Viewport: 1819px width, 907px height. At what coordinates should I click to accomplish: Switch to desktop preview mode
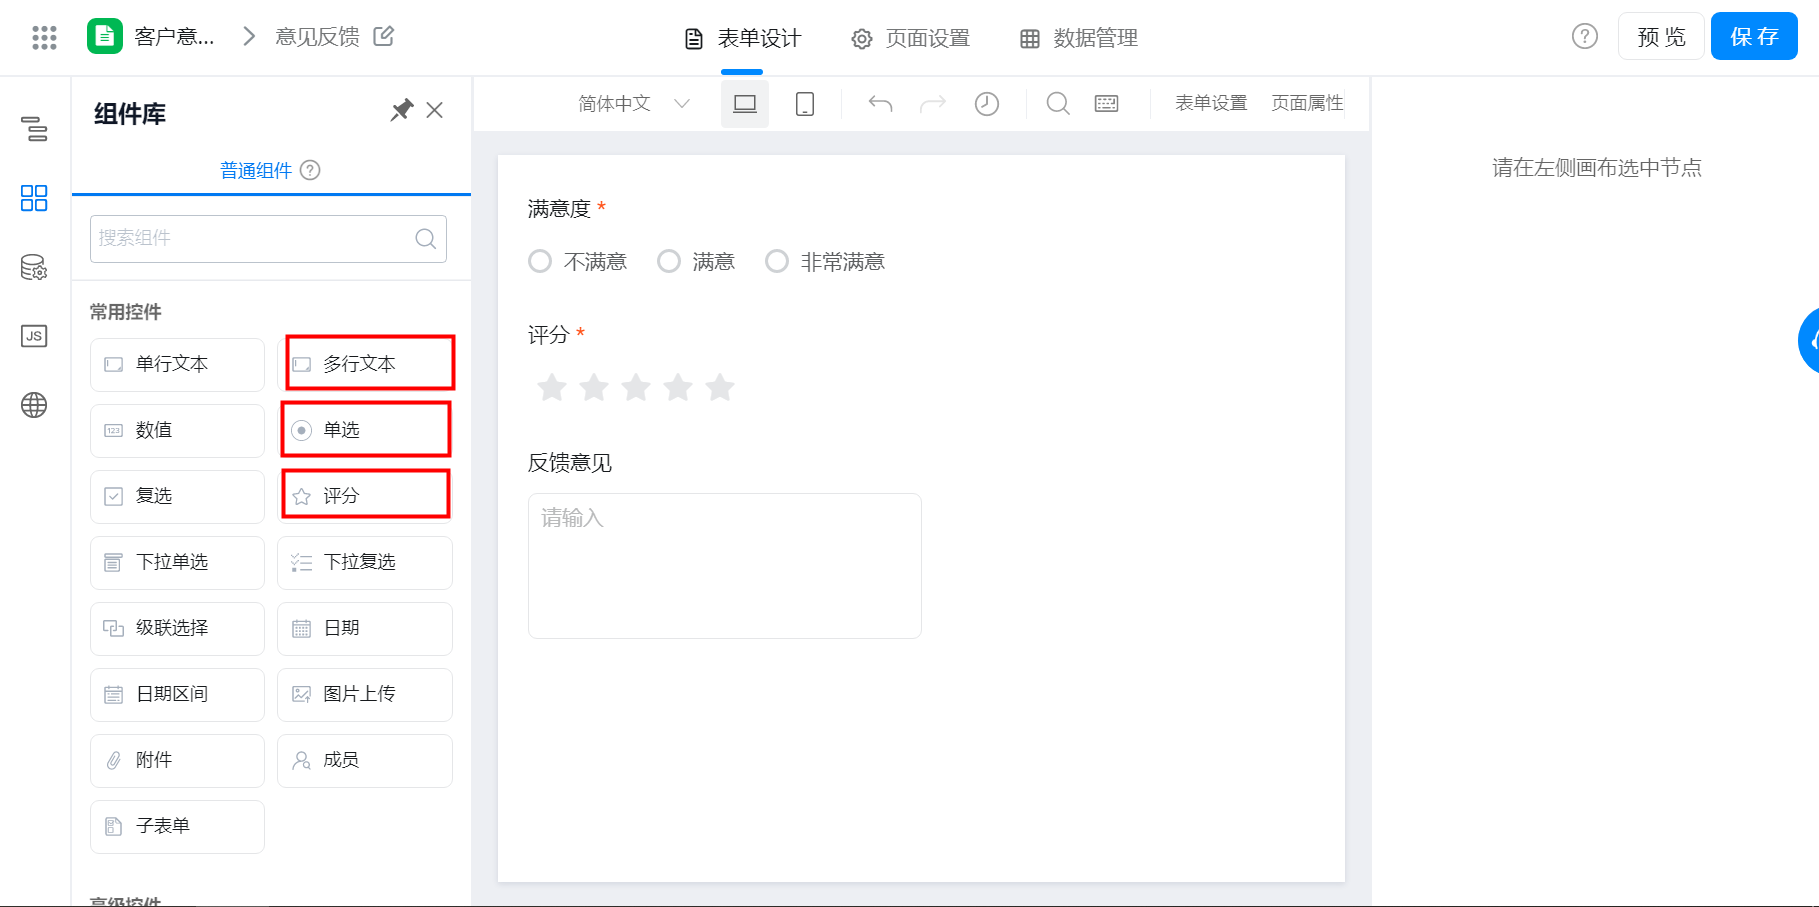point(745,104)
